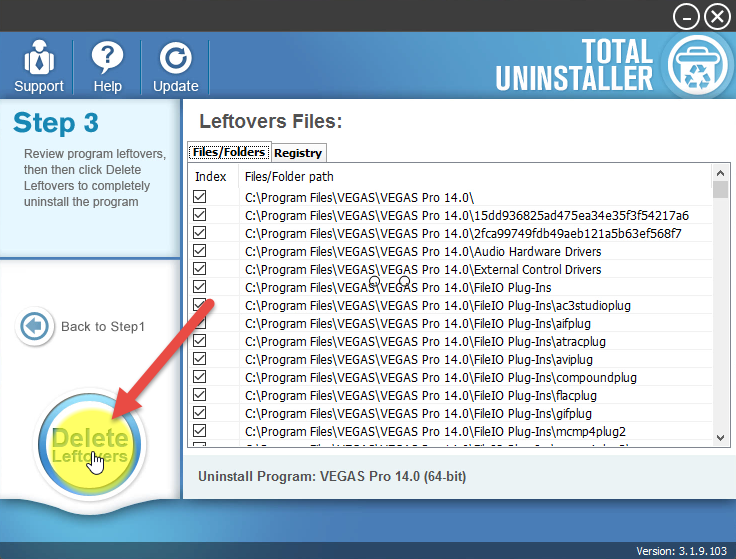Select the path ending in ac3studioplug
736x559 pixels.
(x=437, y=306)
